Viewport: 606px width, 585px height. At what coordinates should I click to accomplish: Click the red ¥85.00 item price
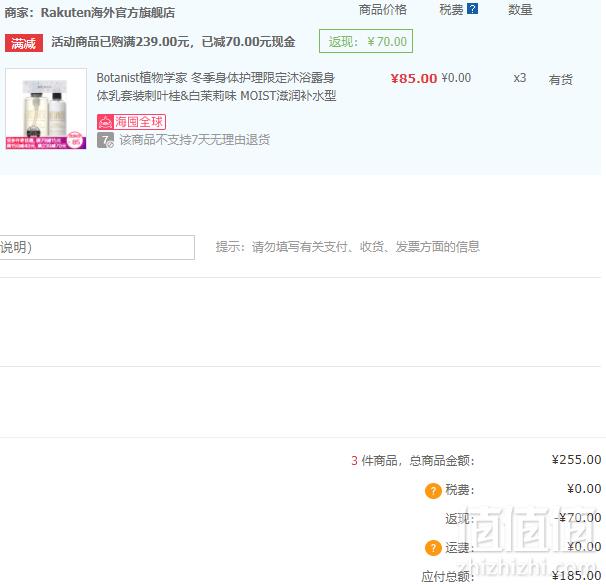click(x=414, y=78)
